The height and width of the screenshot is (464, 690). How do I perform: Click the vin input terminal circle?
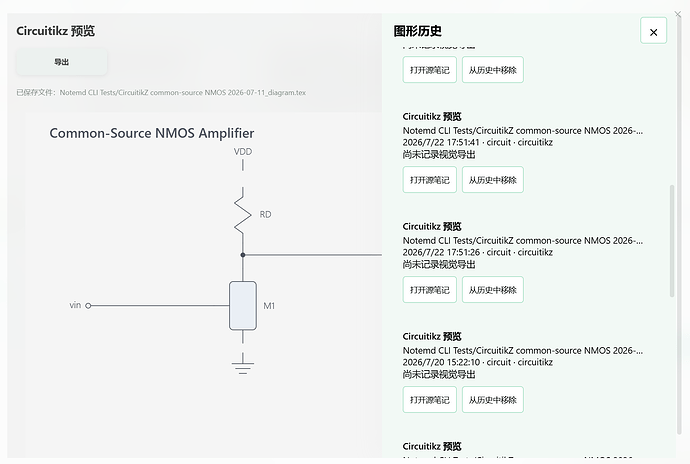point(88,306)
